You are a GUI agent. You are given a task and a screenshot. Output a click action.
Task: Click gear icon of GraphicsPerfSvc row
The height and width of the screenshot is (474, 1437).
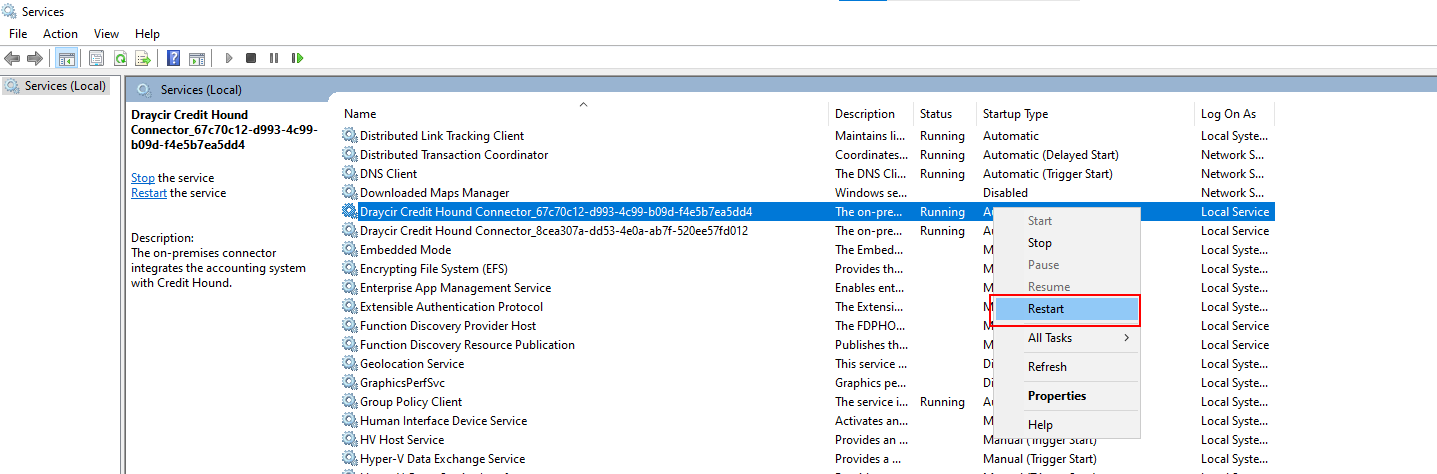[349, 383]
